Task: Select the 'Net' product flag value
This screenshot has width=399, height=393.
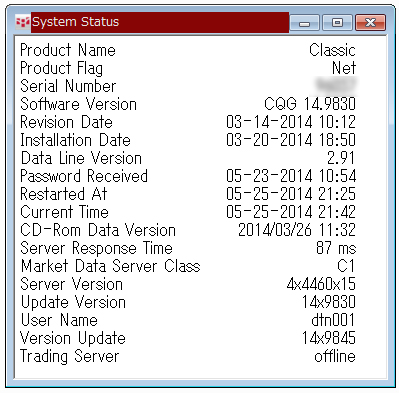Action: coord(344,68)
